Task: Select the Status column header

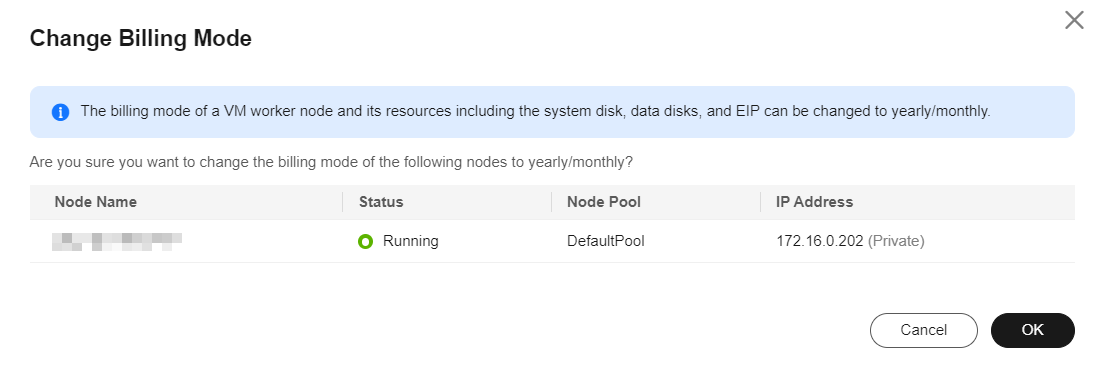Action: (381, 202)
